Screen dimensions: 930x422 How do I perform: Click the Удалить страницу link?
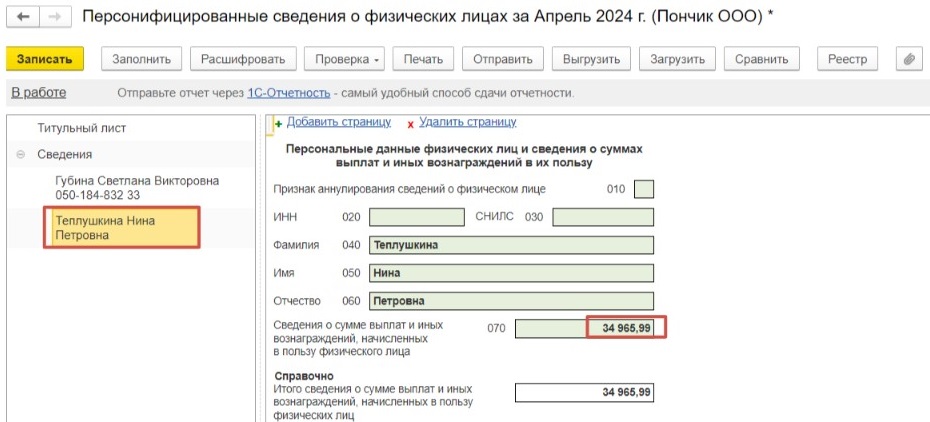(467, 122)
